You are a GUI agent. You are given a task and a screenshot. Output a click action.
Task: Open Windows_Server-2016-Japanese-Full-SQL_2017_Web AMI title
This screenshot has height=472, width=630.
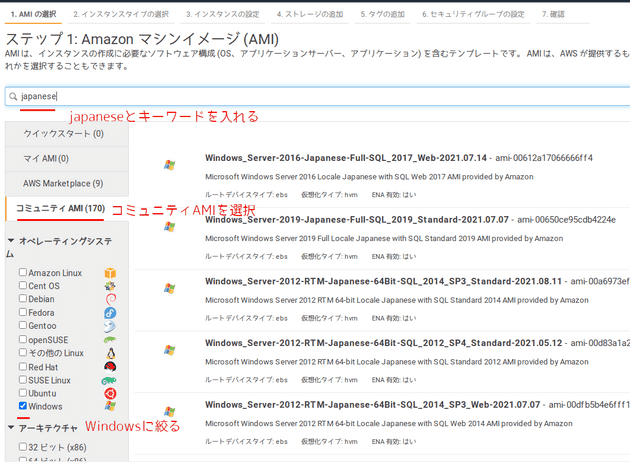click(346, 158)
